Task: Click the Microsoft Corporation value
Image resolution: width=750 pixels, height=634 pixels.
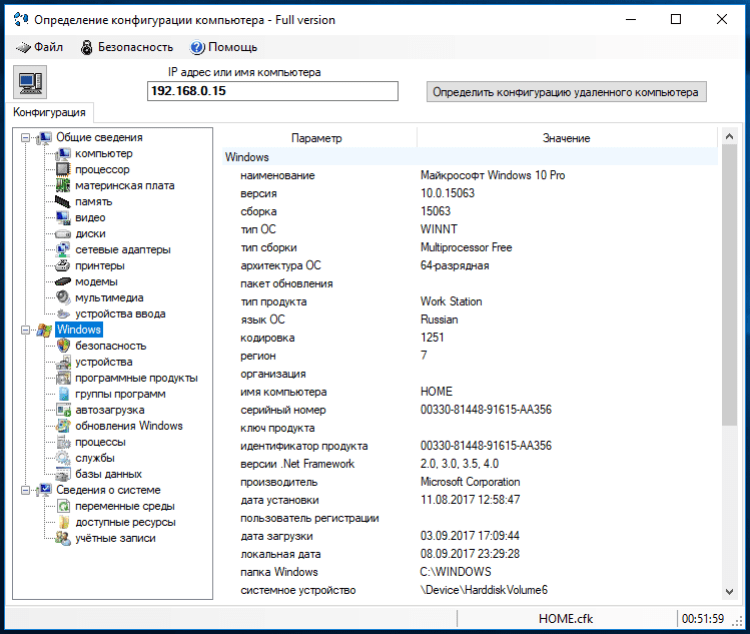Action: pyautogui.click(x=470, y=482)
